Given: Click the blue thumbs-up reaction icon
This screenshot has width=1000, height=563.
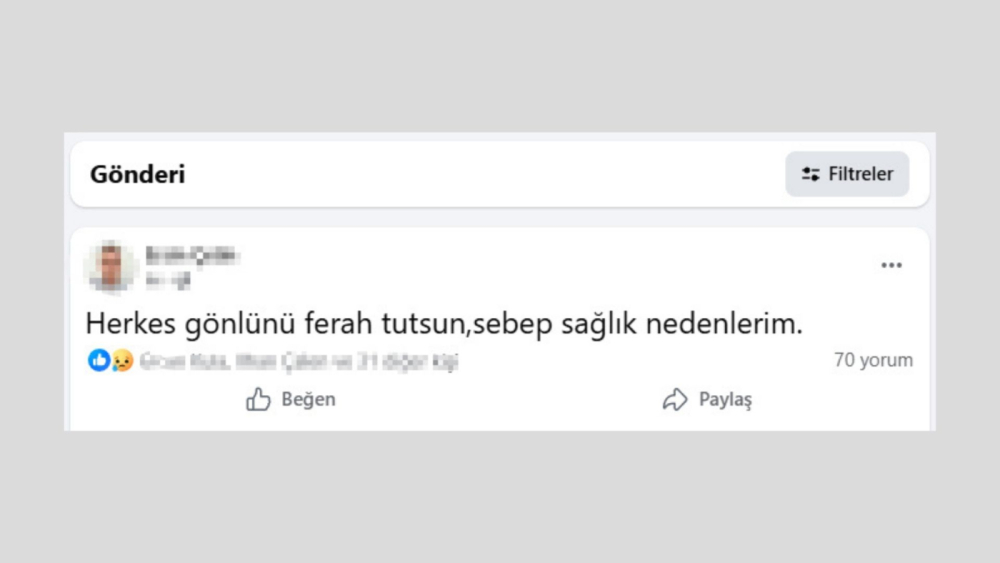Looking at the screenshot, I should click(98, 360).
